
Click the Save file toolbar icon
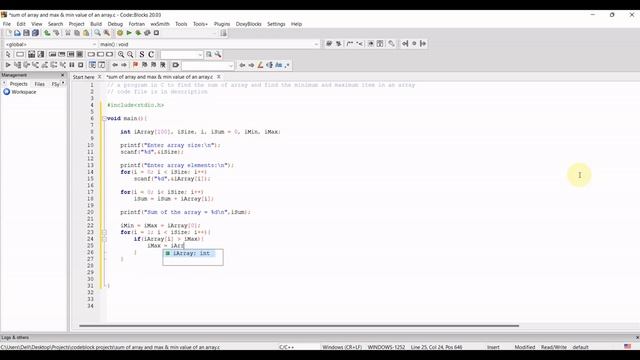point(26,33)
